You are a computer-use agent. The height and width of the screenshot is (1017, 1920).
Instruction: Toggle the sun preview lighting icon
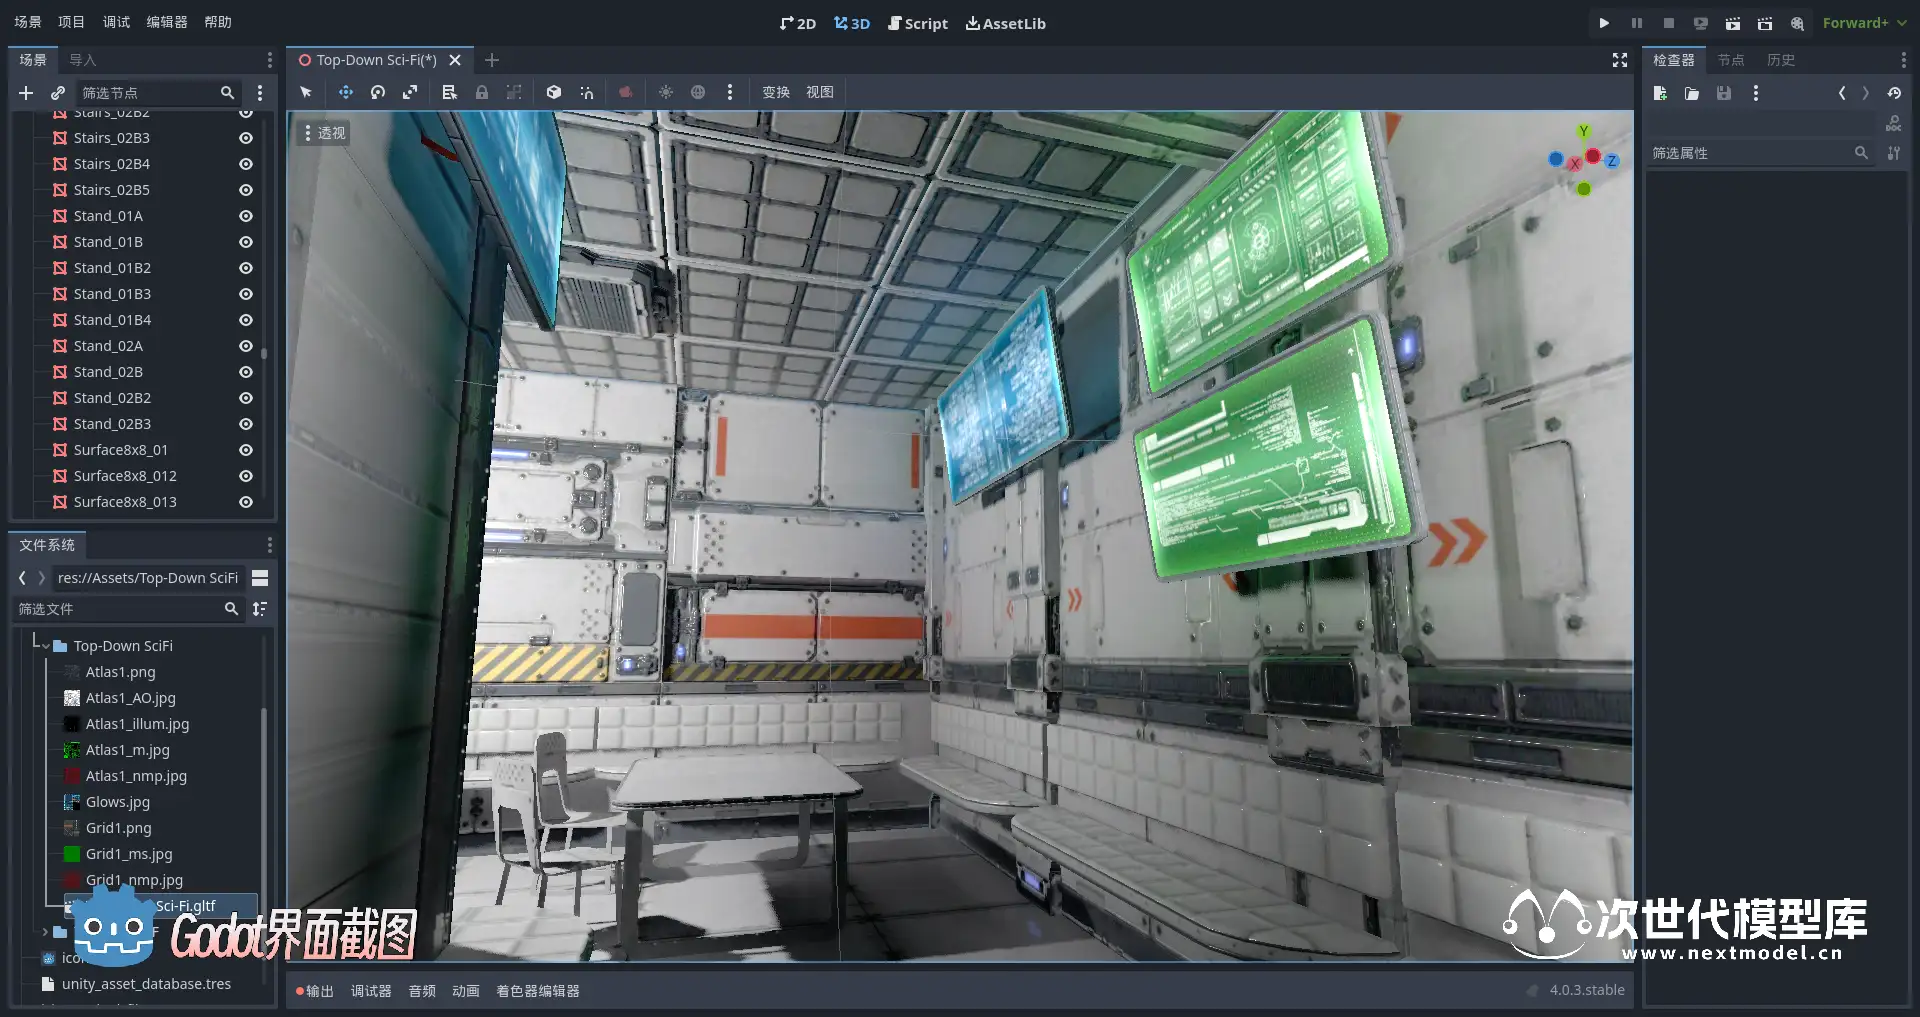(x=666, y=92)
